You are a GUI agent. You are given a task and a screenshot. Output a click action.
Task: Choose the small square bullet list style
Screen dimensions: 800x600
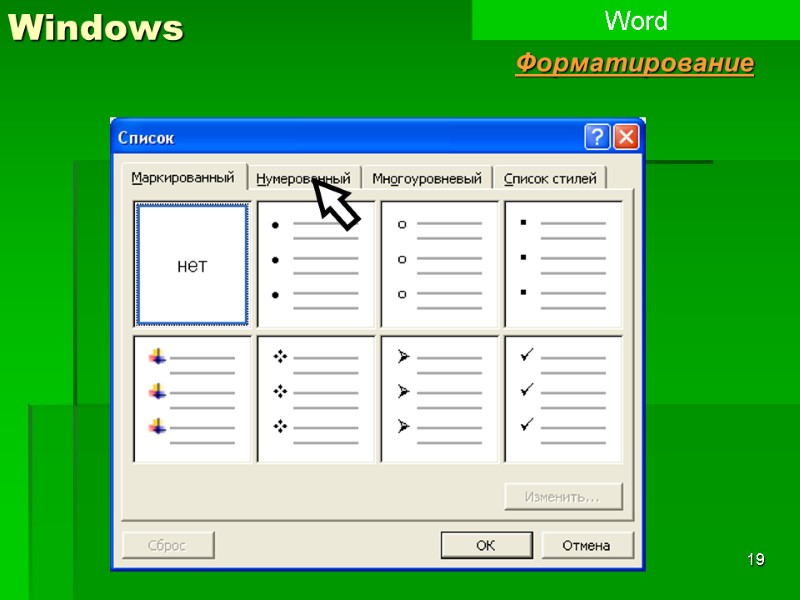click(x=563, y=264)
